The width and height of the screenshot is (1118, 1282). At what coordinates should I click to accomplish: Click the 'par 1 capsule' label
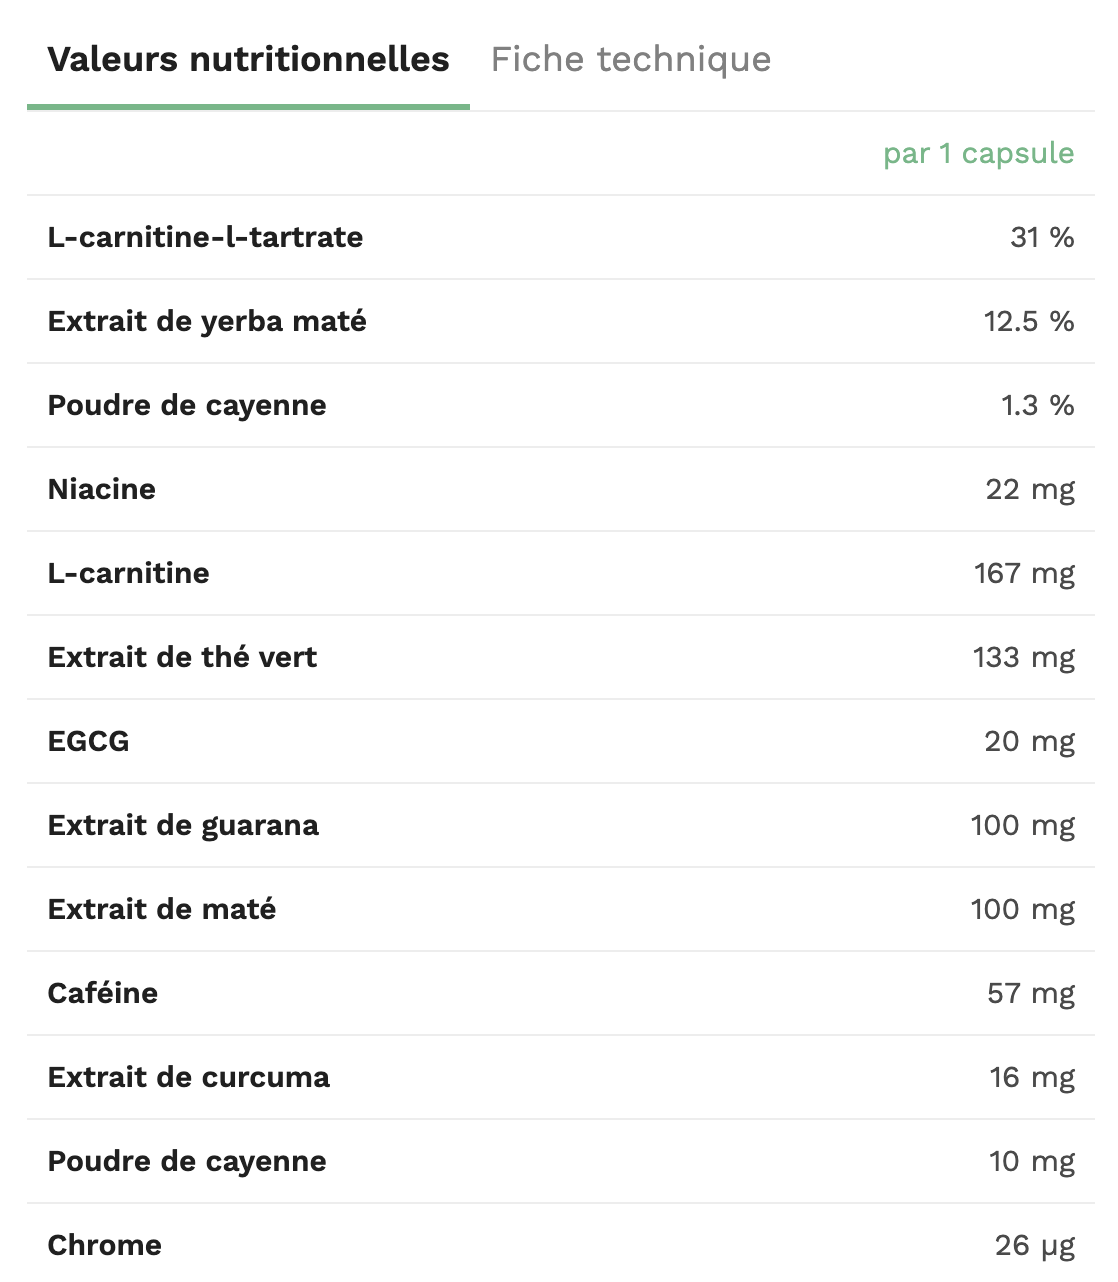pos(978,153)
